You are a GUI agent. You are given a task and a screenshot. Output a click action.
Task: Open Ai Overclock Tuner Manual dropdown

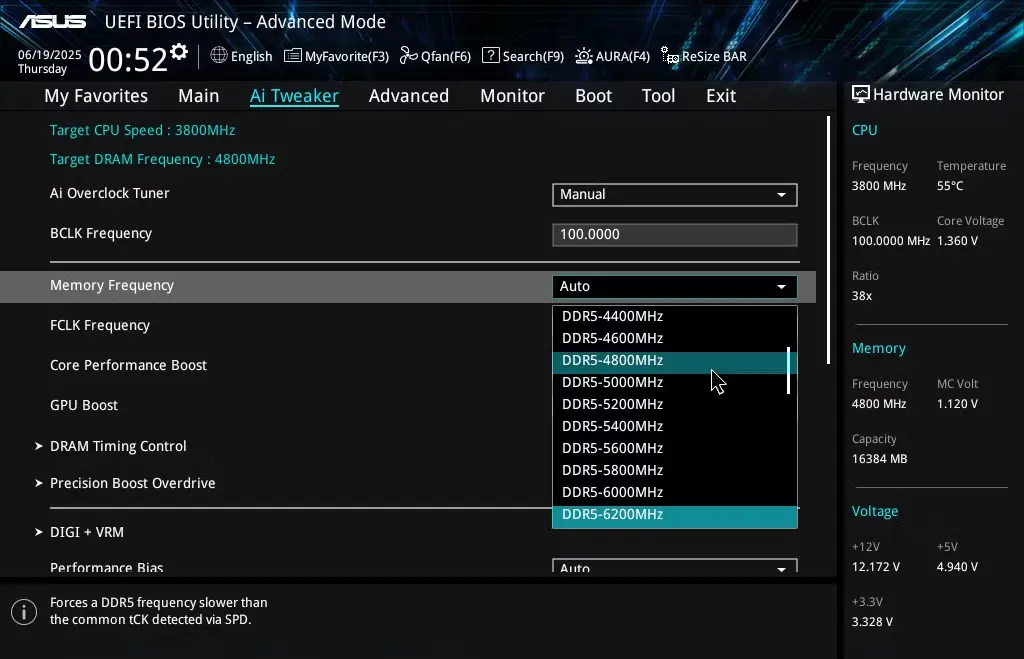675,195
